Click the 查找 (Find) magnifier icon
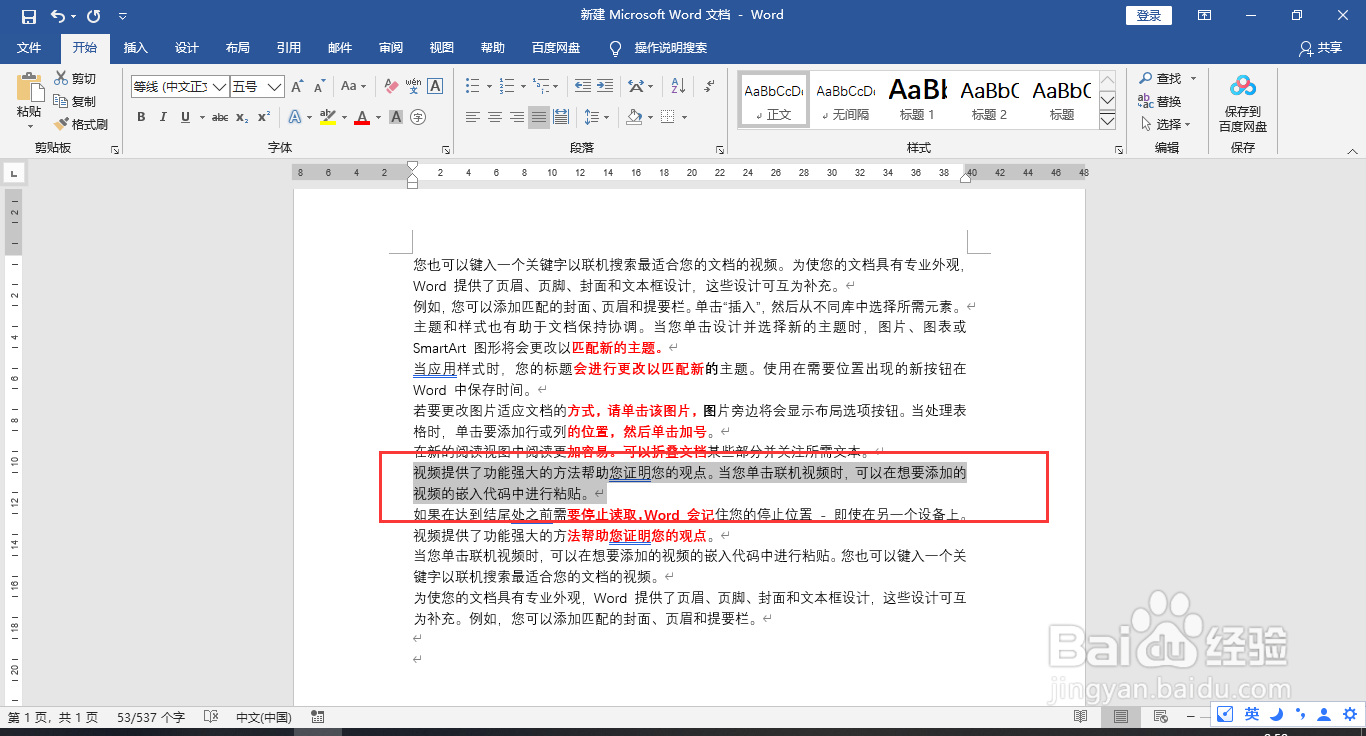1366x736 pixels. [1146, 78]
